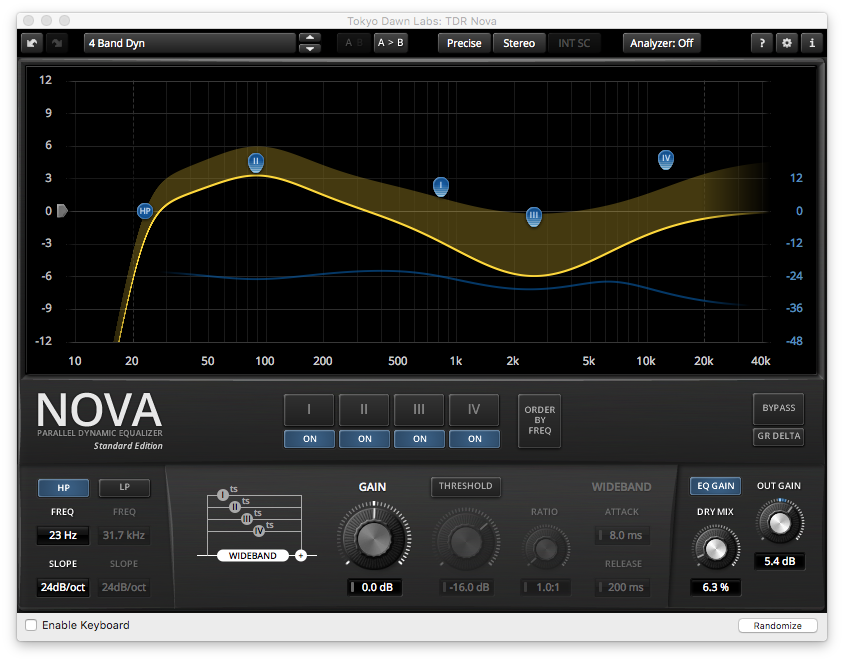The height and width of the screenshot is (662, 844).
Task: Select band I tab
Action: (309, 410)
